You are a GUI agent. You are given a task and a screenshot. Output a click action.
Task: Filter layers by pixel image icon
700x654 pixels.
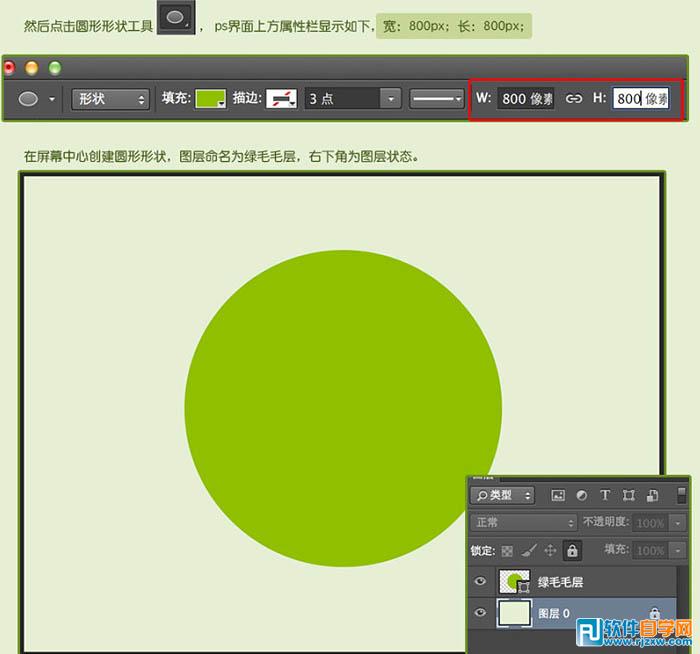coord(558,495)
